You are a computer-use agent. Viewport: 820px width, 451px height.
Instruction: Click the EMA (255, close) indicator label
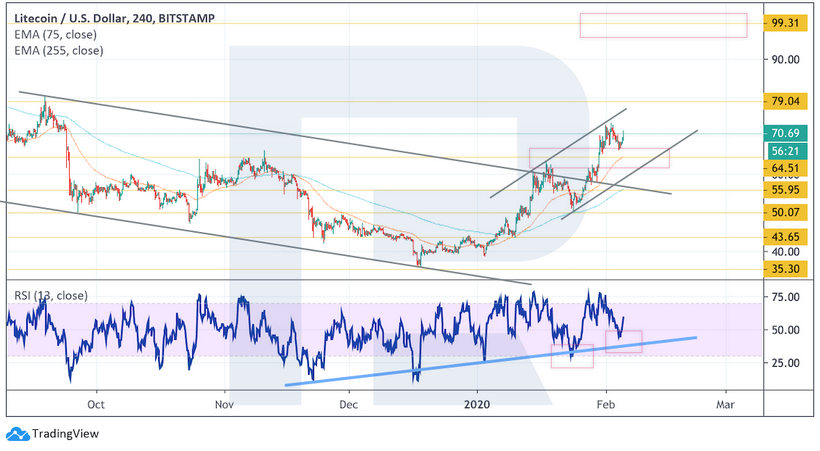coord(59,51)
